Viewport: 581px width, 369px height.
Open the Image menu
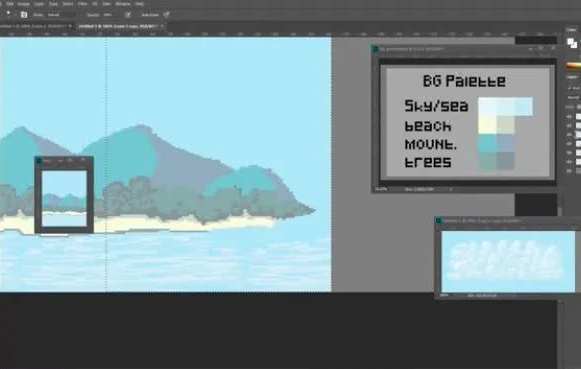tap(24, 4)
